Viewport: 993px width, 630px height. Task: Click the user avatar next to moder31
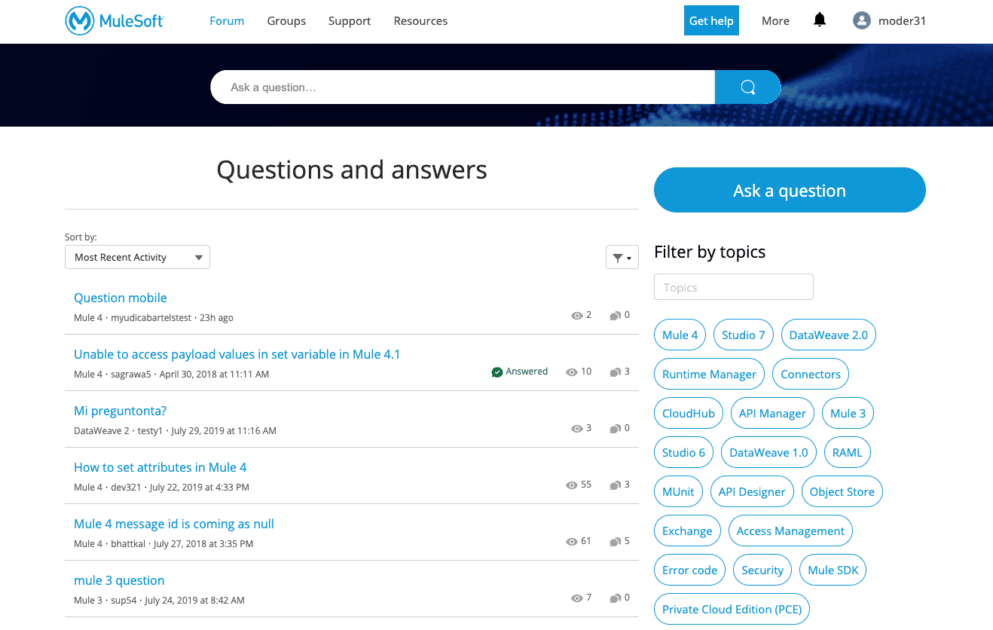861,20
